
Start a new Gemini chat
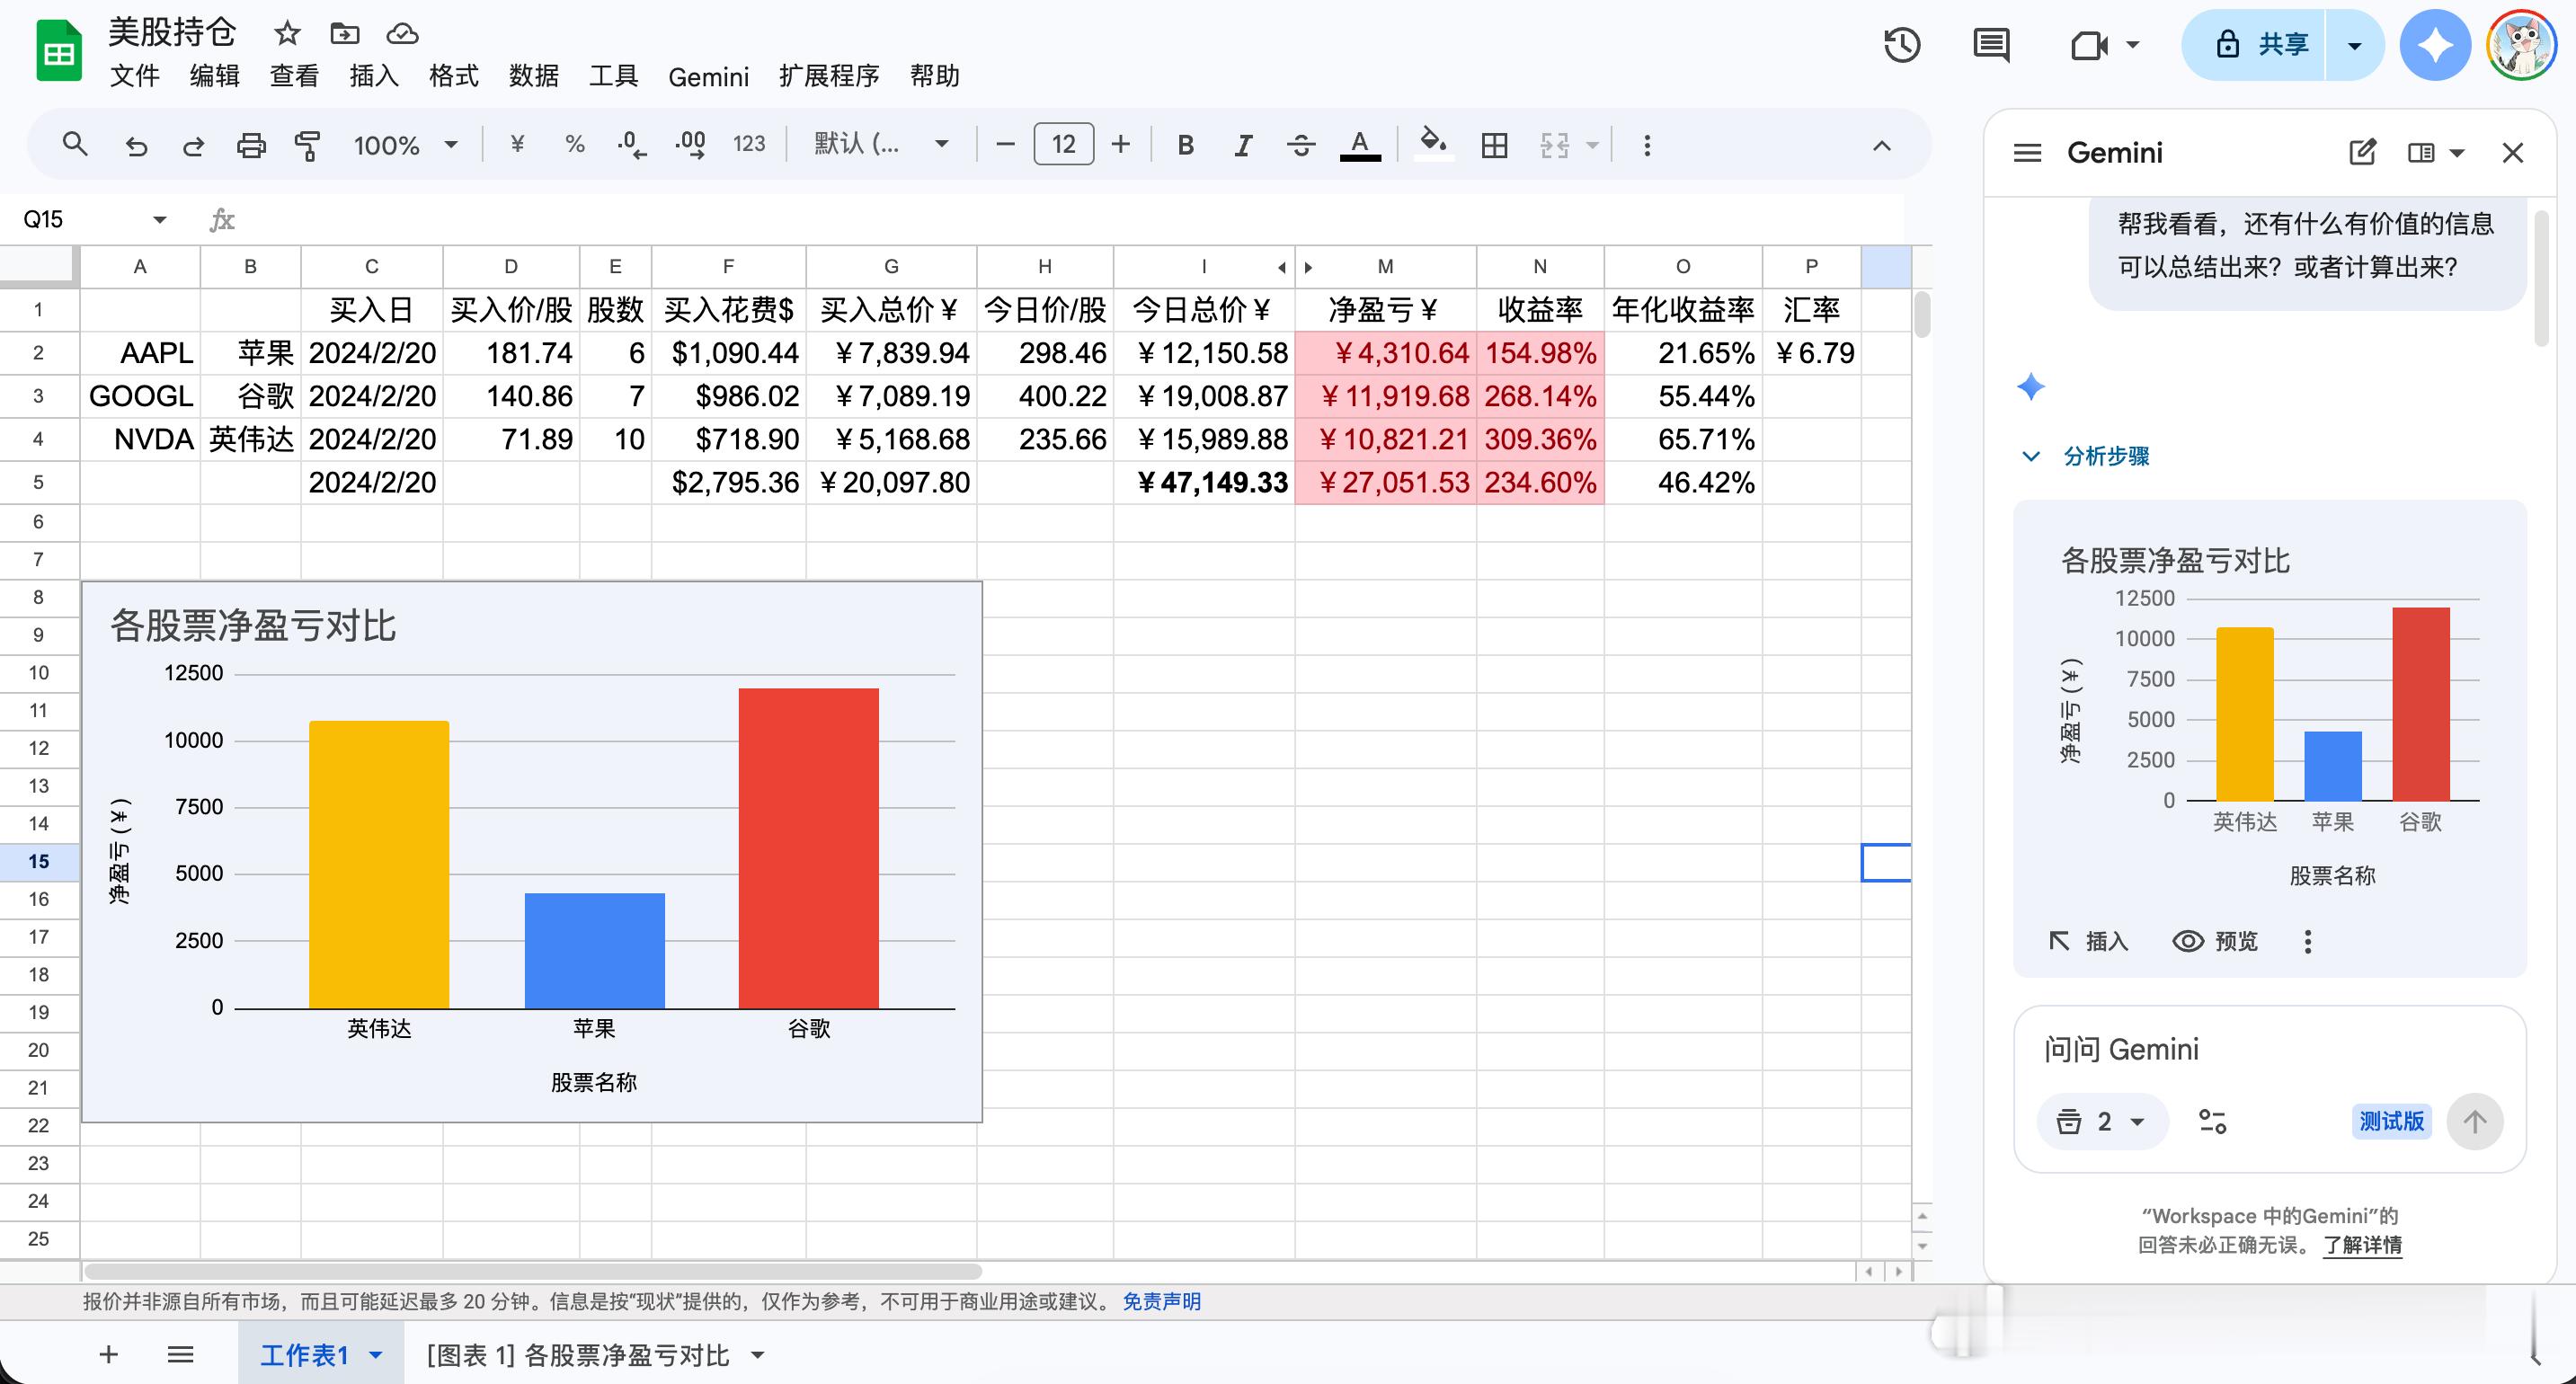point(2362,153)
